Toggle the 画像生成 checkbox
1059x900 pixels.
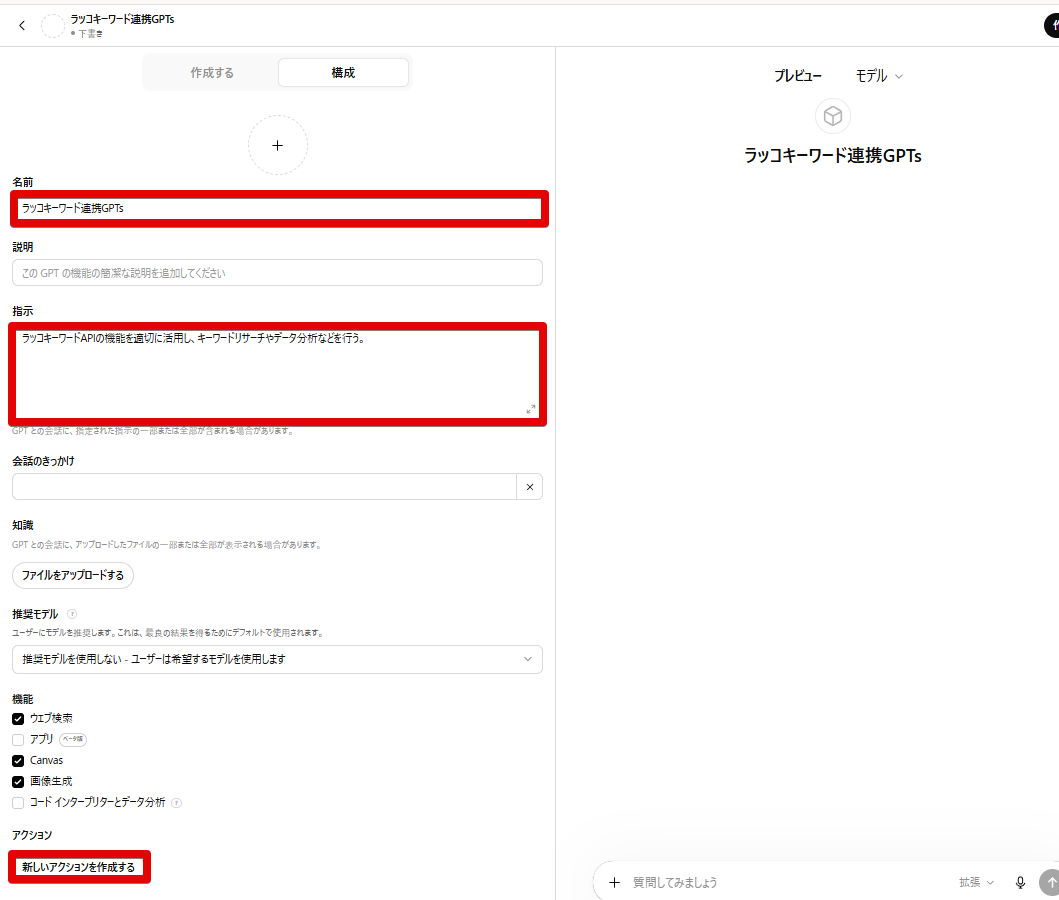click(x=18, y=782)
